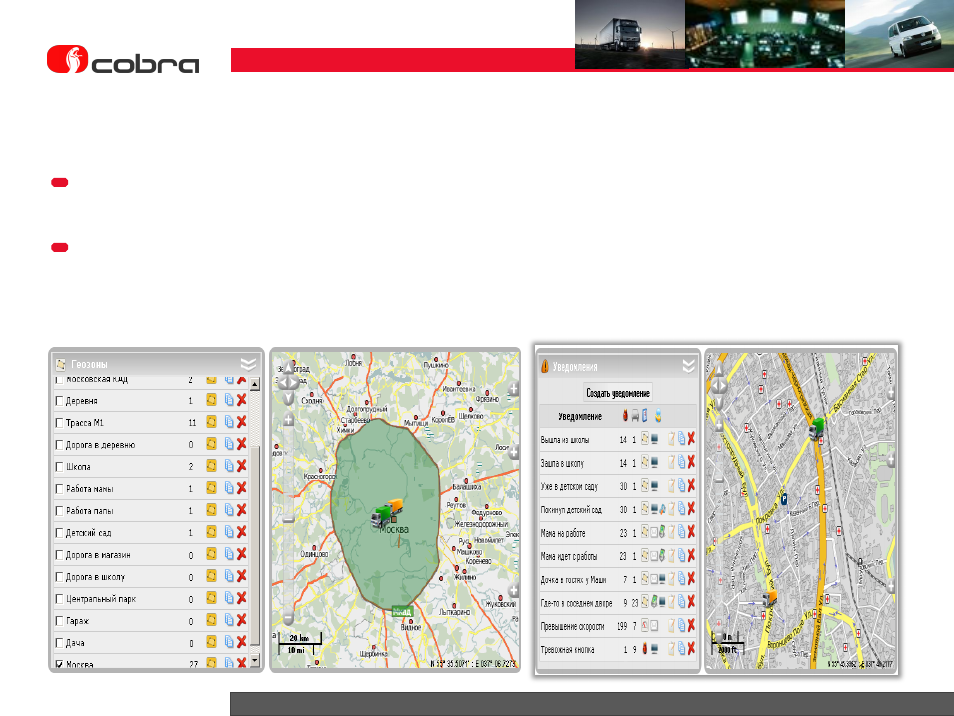Check the Детский сад geozone checkbox
Screen dimensions: 954x716
tap(59, 533)
